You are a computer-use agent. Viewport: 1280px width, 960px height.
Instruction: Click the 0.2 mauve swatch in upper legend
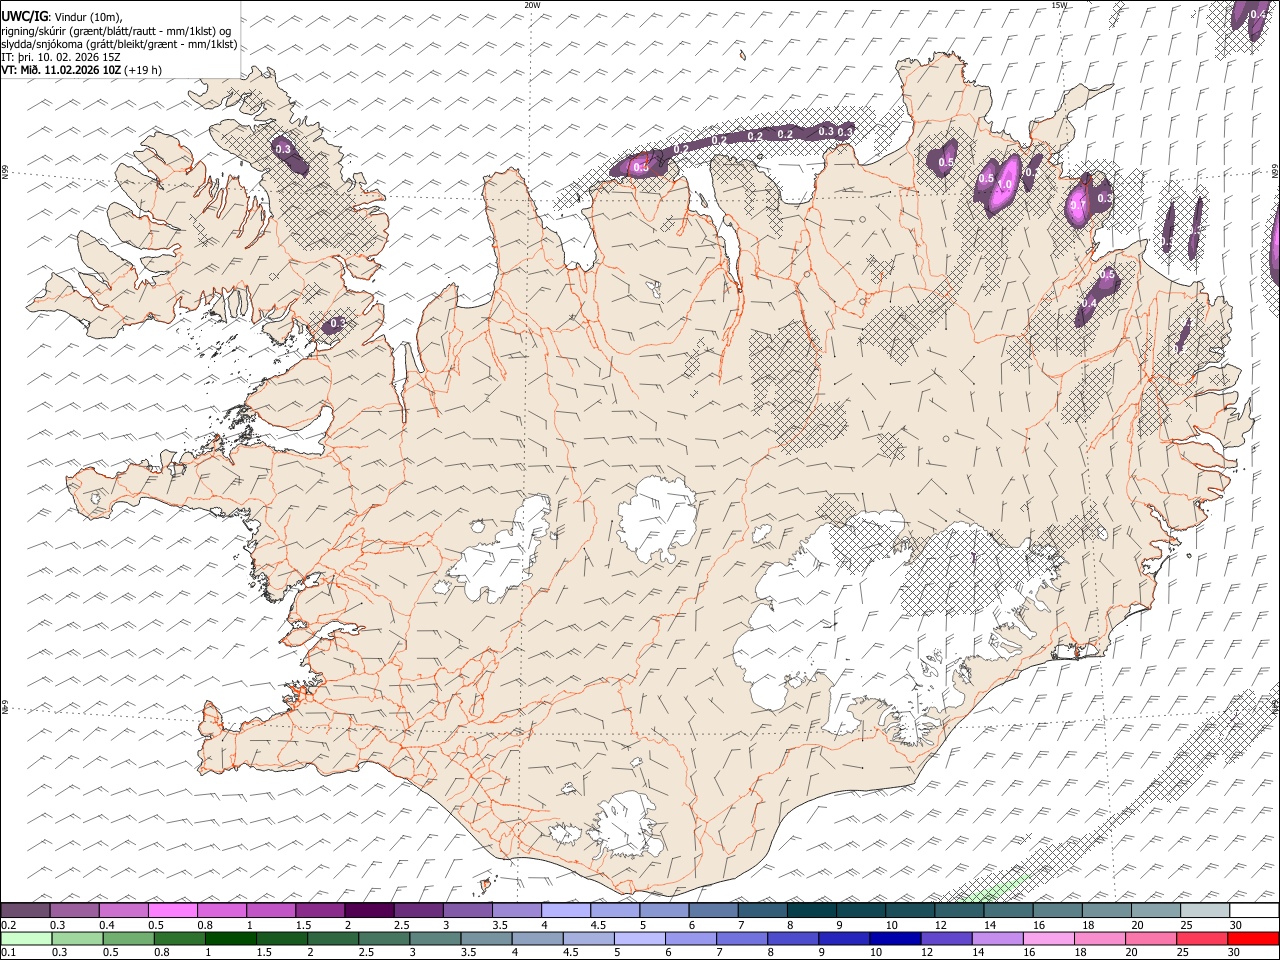(x=25, y=910)
